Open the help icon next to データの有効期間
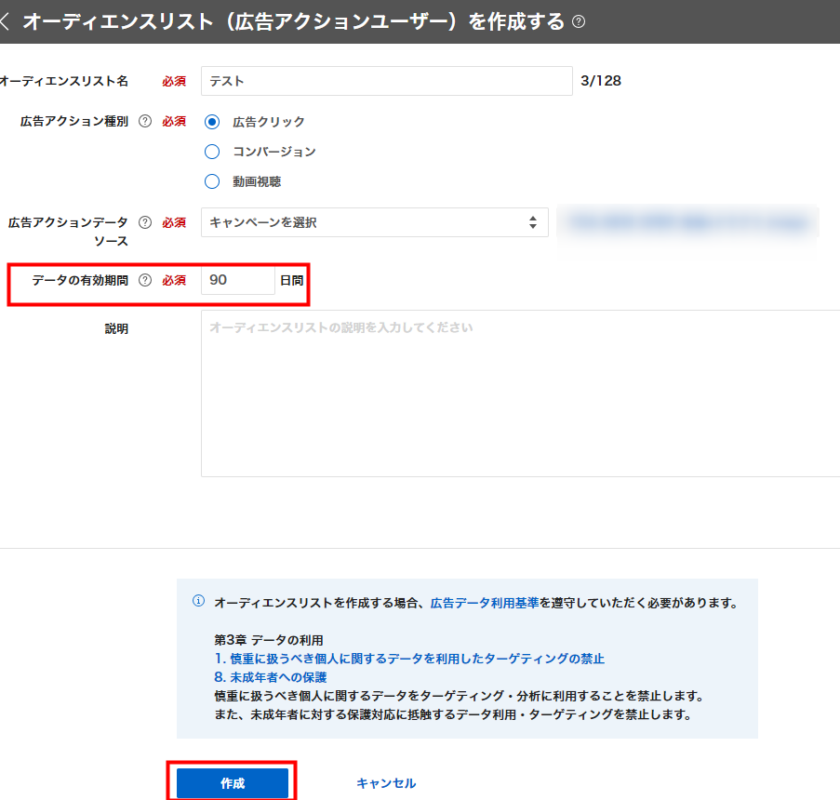This screenshot has width=840, height=800. tap(145, 280)
